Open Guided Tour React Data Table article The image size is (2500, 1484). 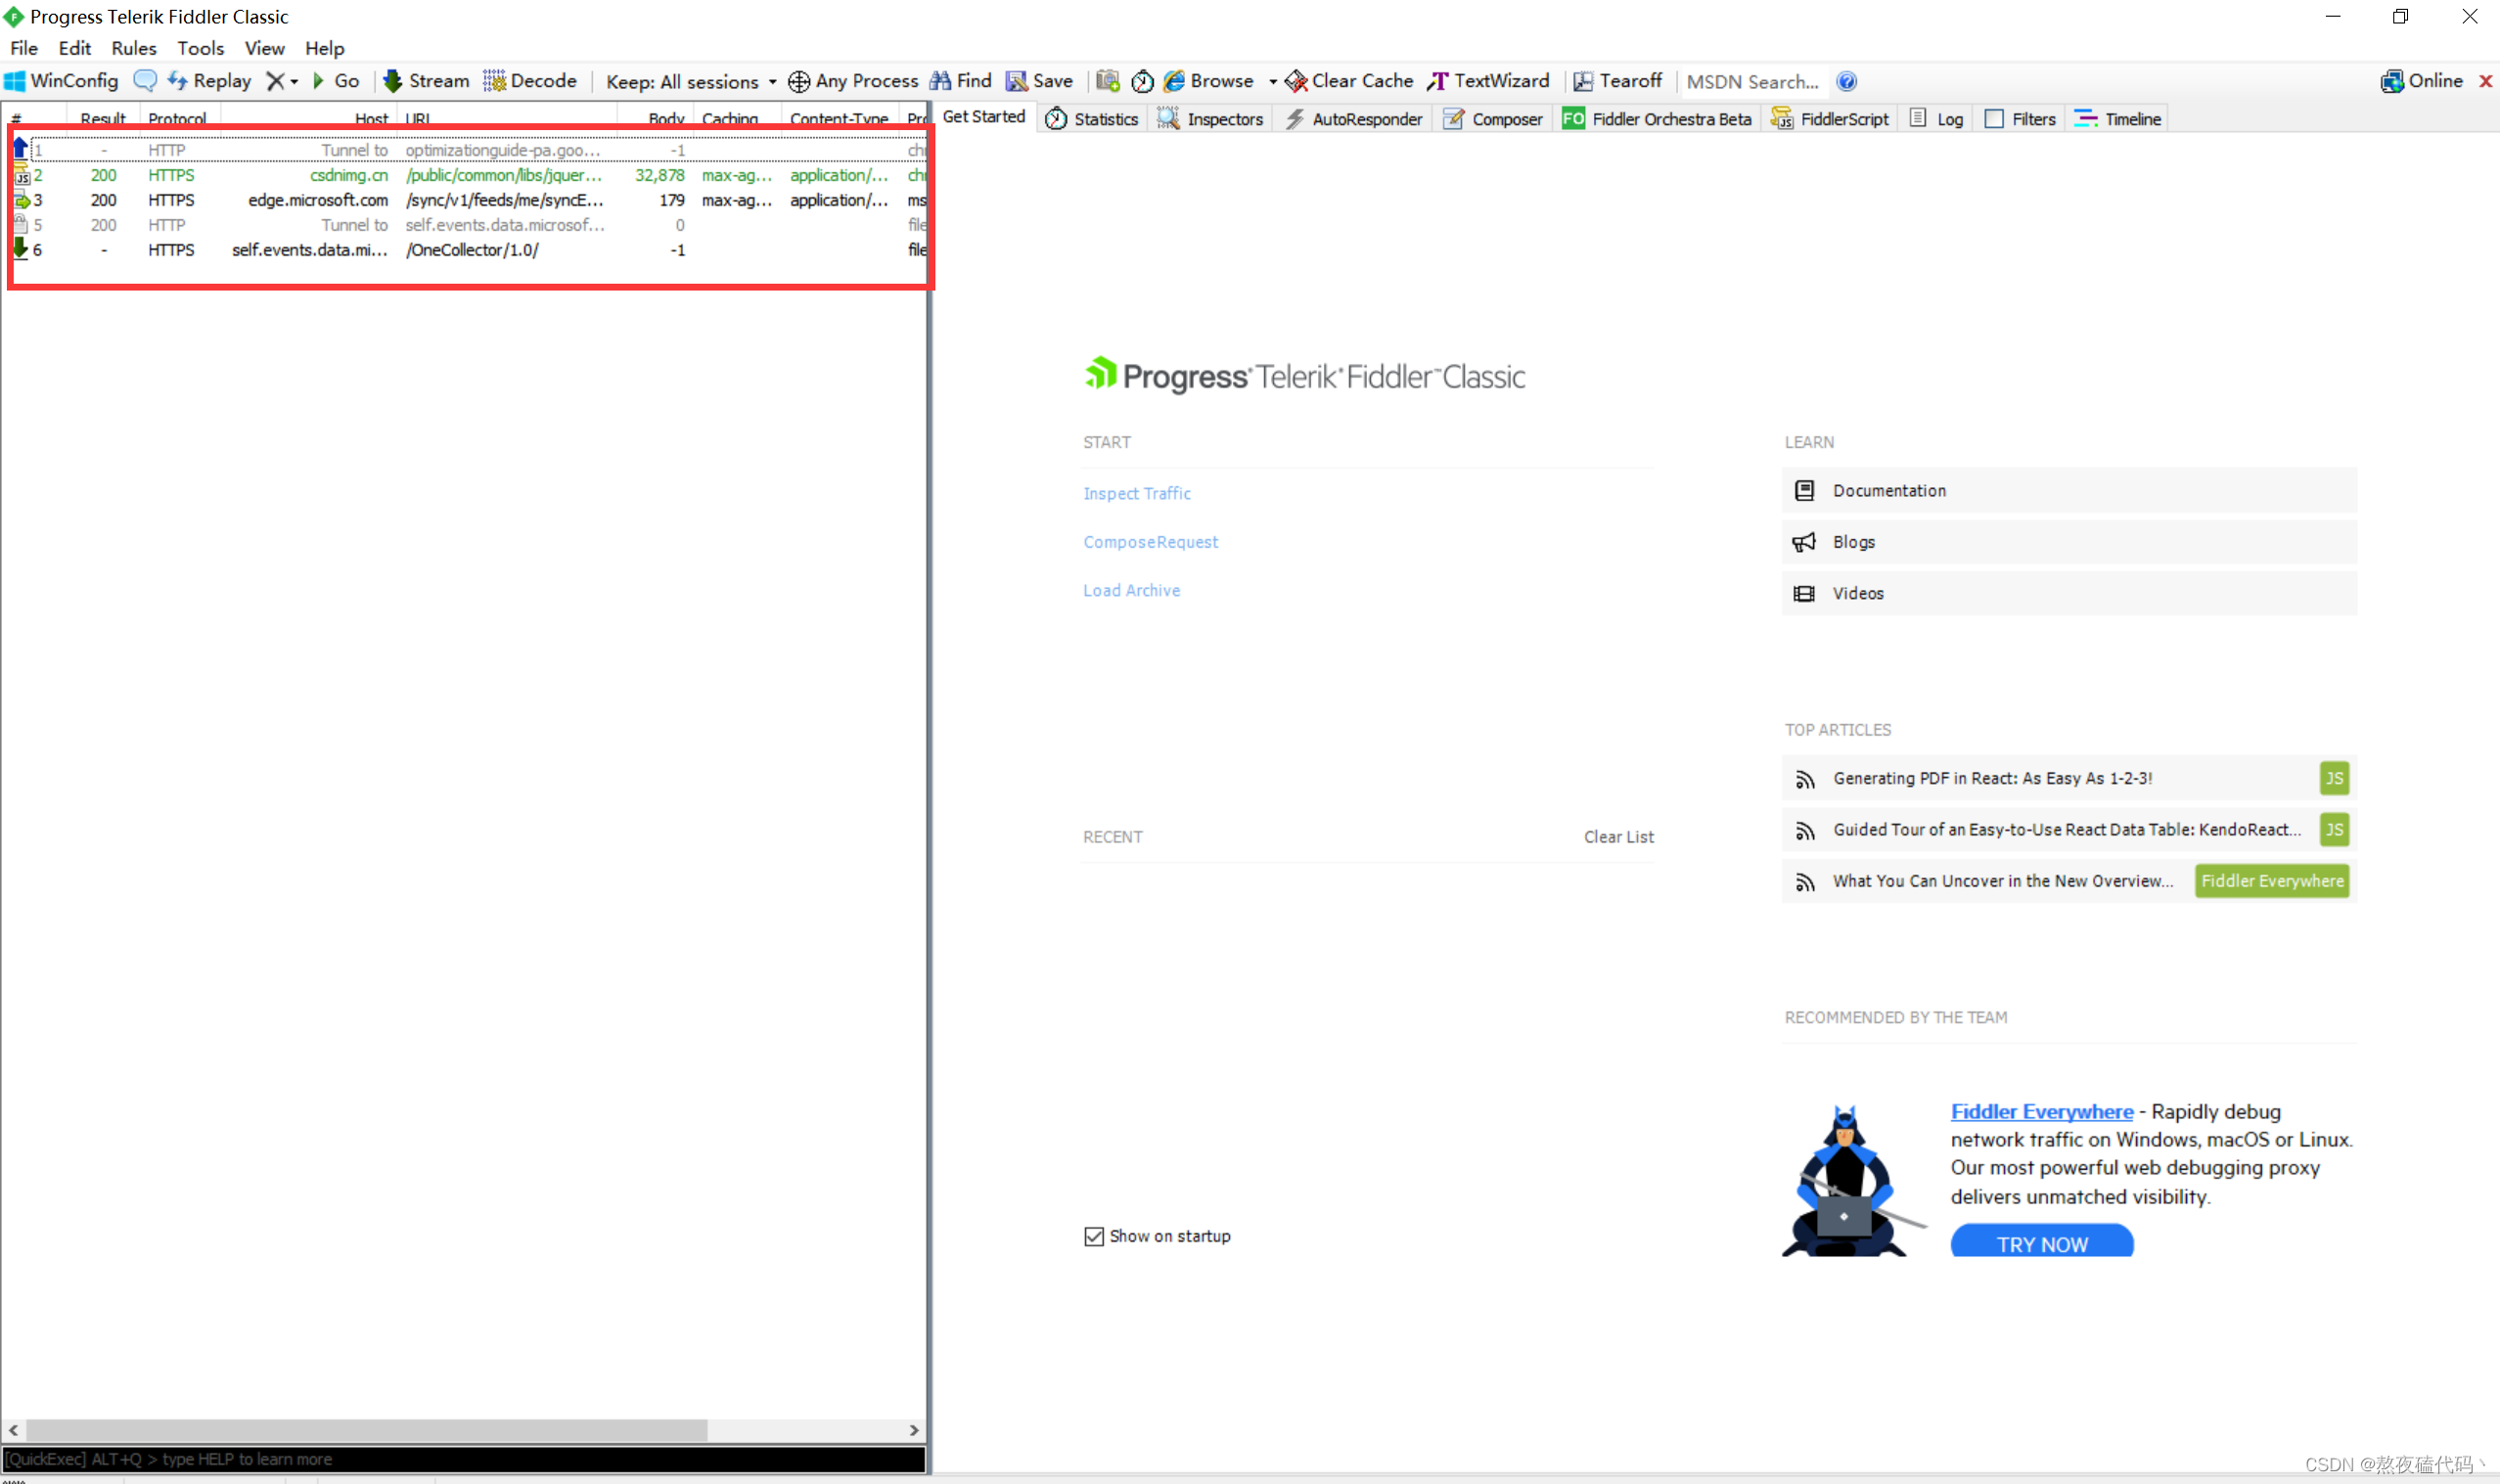click(2069, 829)
